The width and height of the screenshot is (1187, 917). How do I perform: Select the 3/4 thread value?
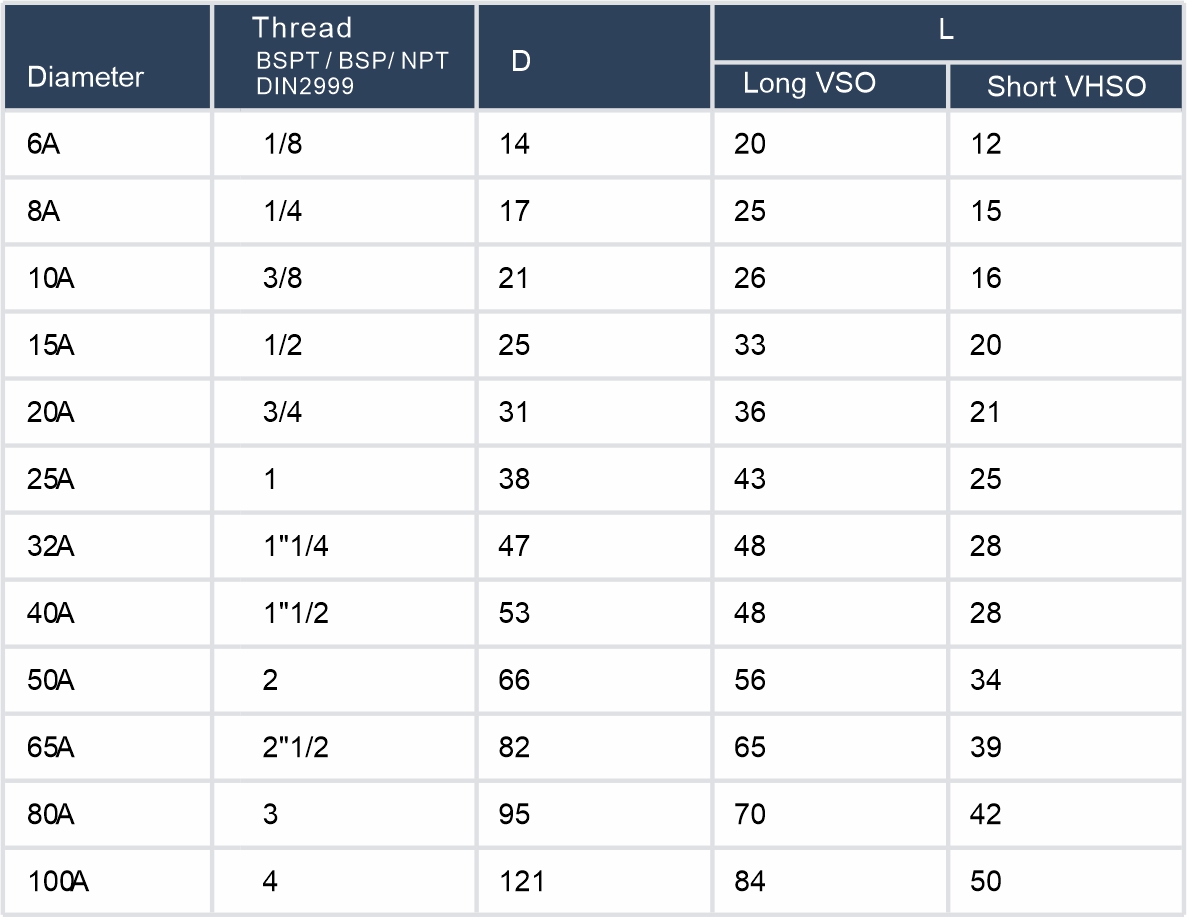[x=283, y=412]
